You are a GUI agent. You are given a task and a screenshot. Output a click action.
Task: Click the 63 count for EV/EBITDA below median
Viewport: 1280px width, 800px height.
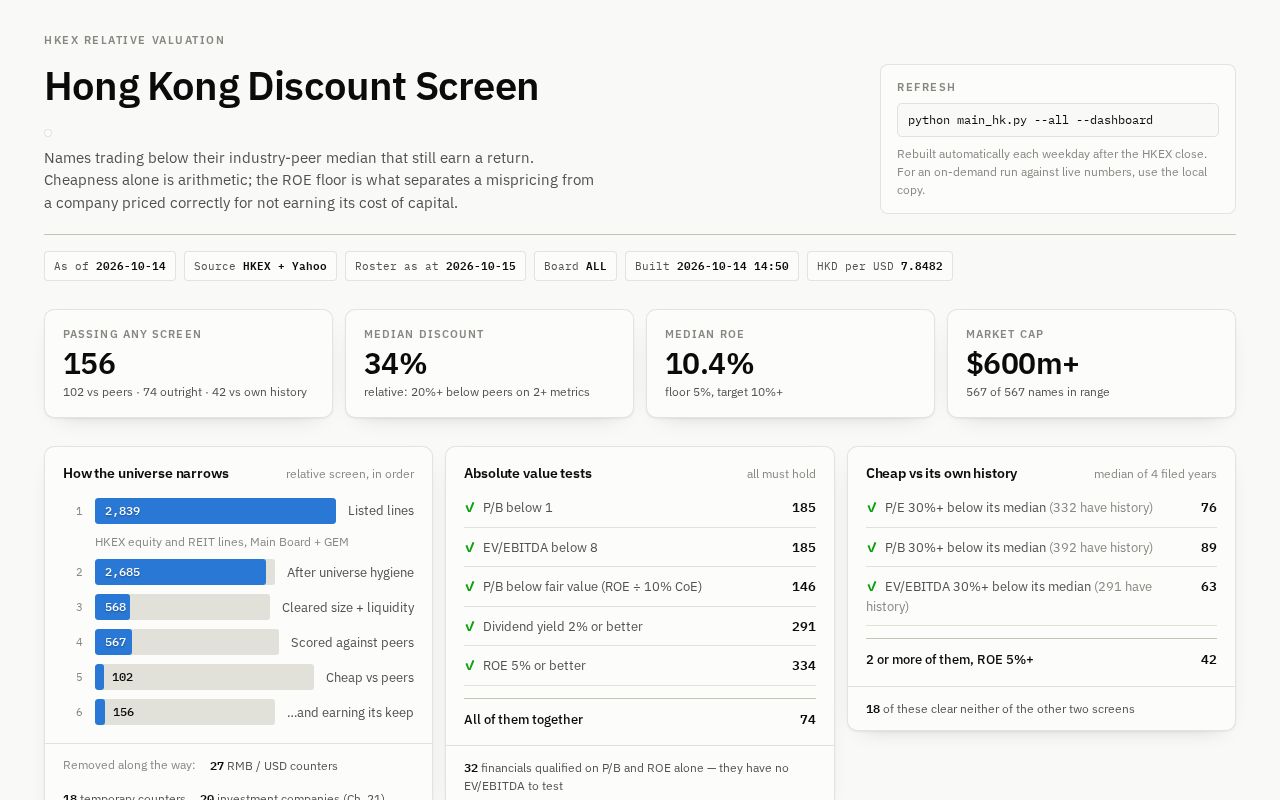(x=1209, y=587)
